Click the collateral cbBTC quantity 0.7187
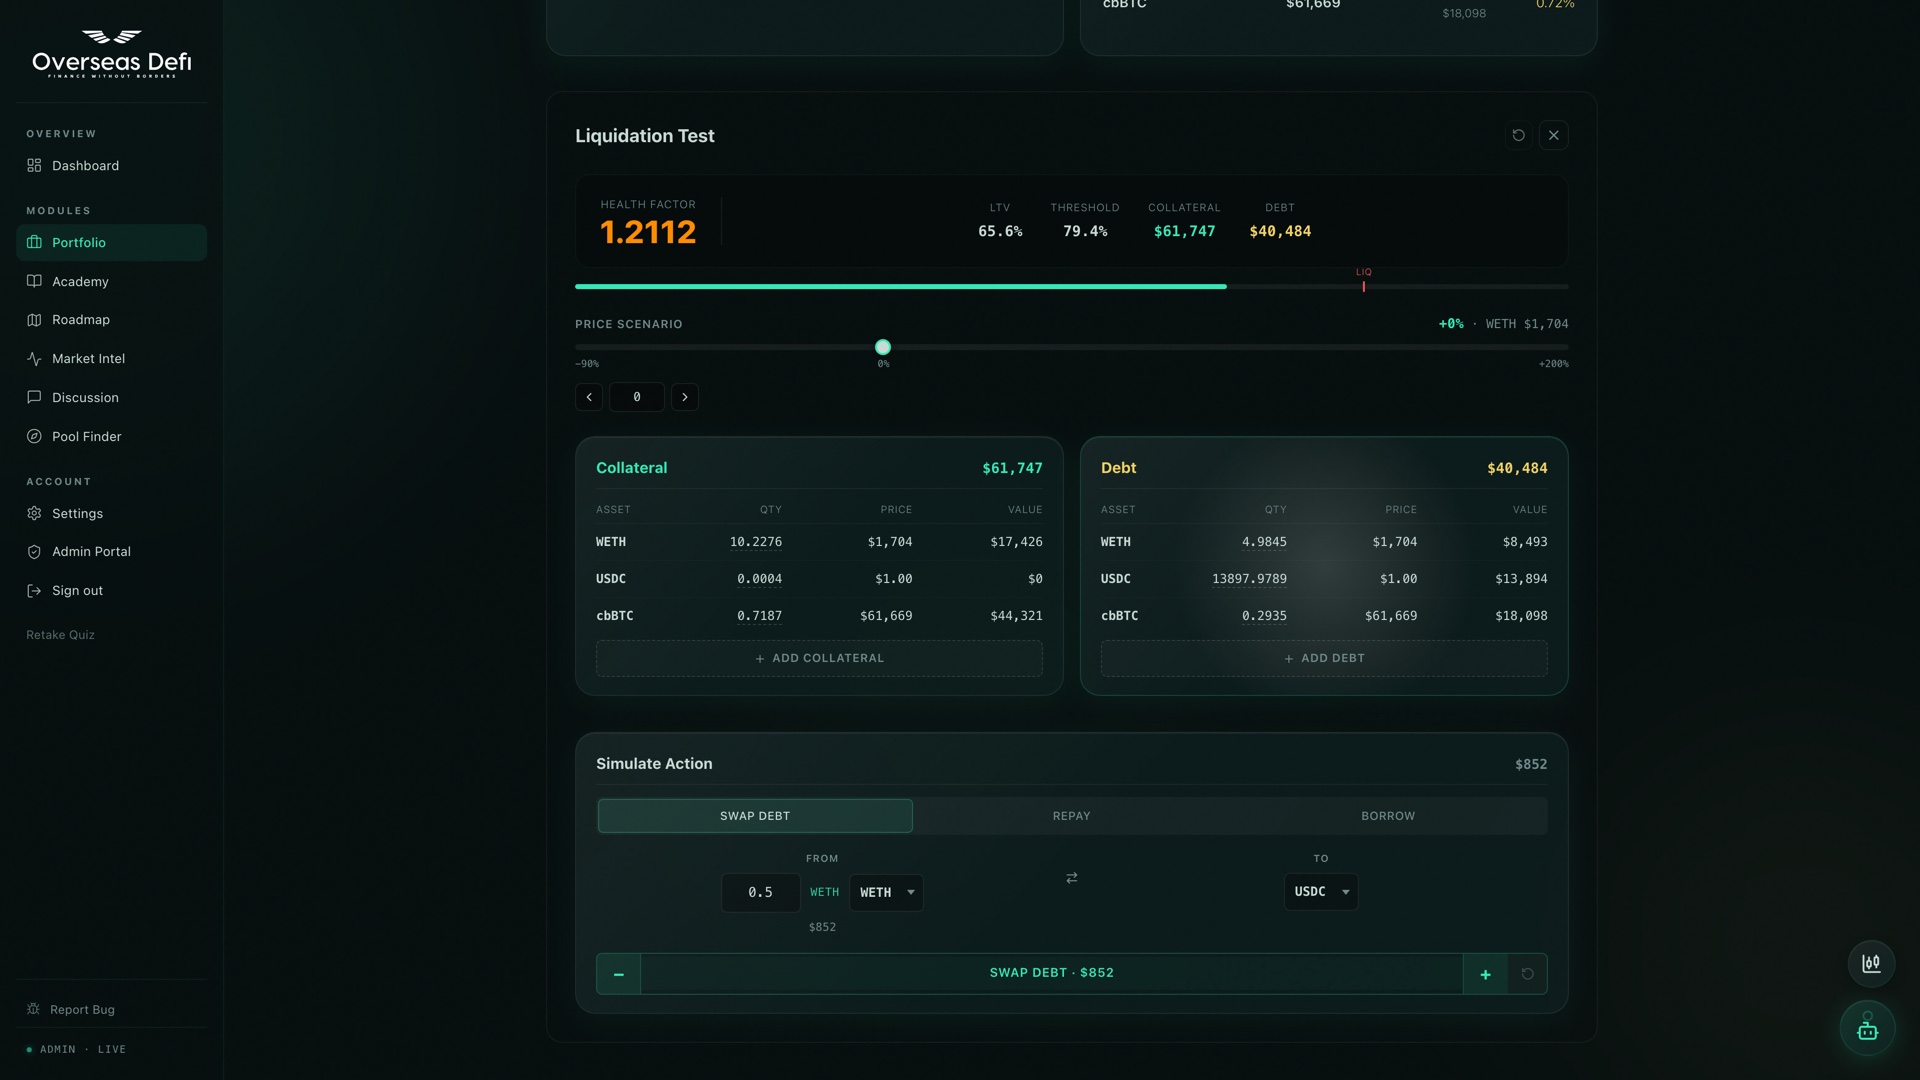 759,616
